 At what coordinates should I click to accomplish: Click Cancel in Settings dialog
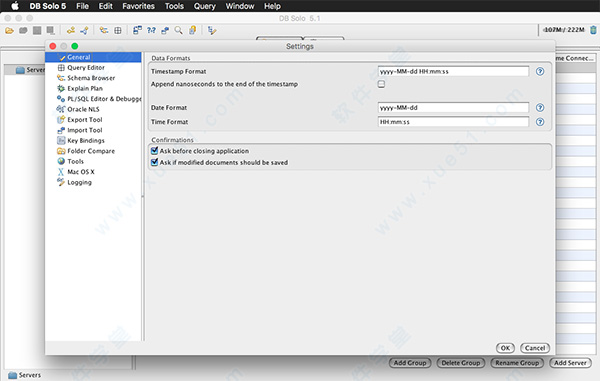coord(535,348)
